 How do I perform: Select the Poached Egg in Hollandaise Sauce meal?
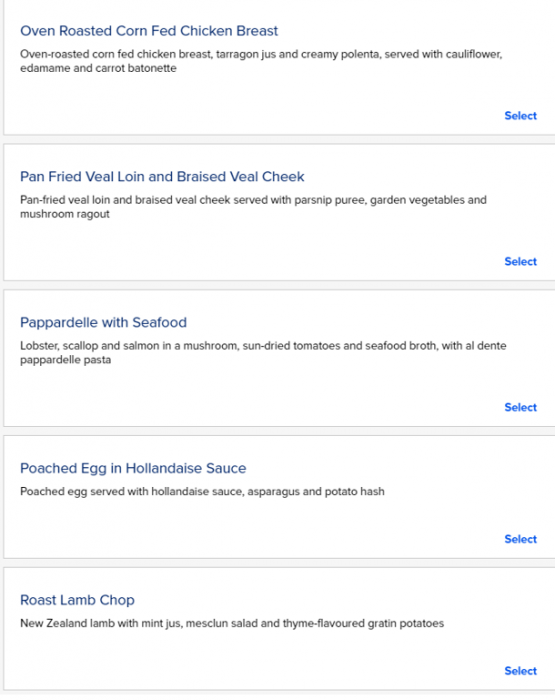click(x=520, y=539)
